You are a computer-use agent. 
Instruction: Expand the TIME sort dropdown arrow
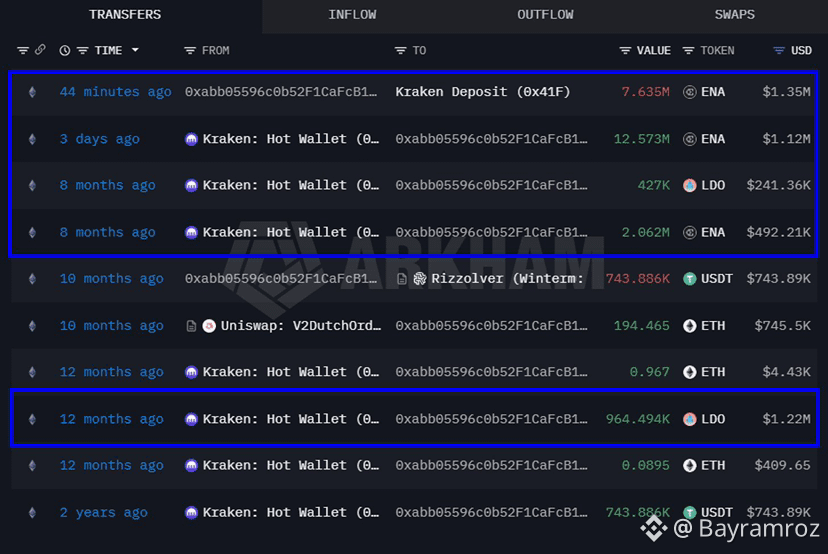135,50
